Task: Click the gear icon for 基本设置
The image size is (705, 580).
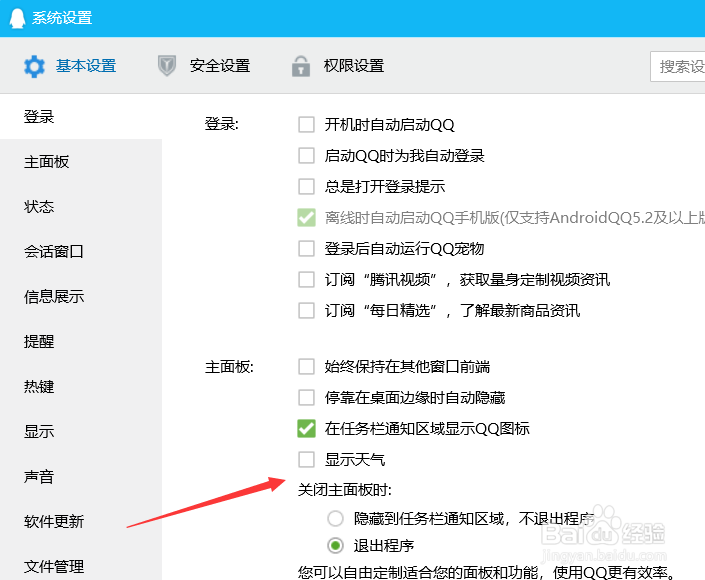Action: pyautogui.click(x=34, y=67)
